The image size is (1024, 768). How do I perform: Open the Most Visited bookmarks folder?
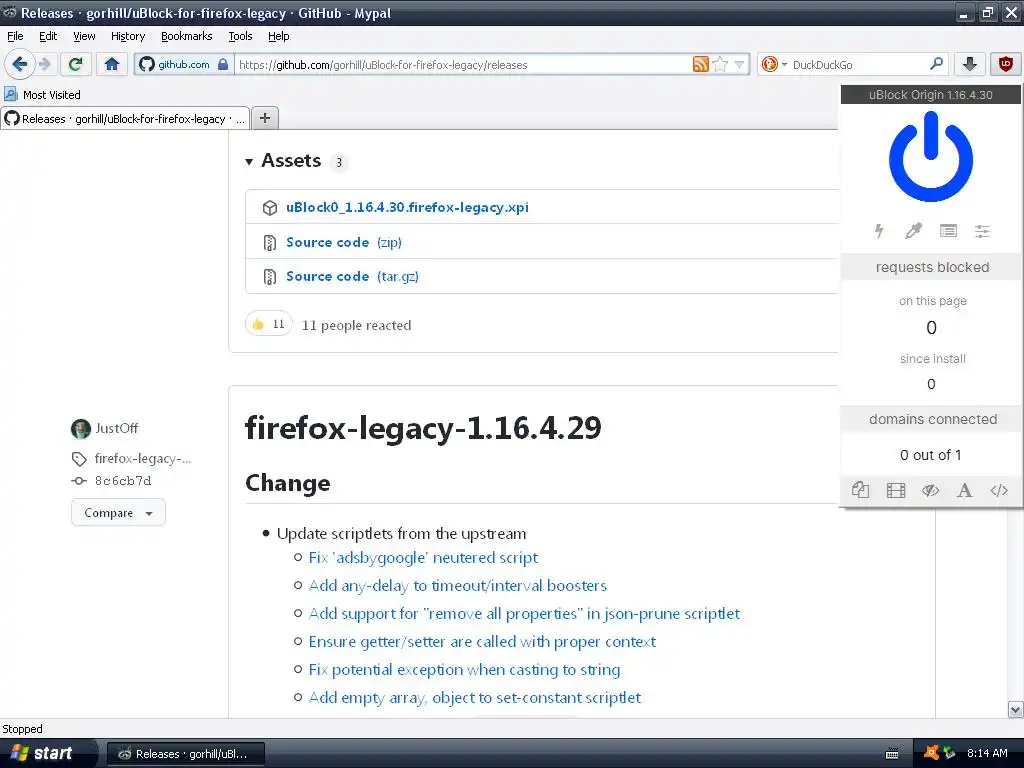click(x=42, y=95)
